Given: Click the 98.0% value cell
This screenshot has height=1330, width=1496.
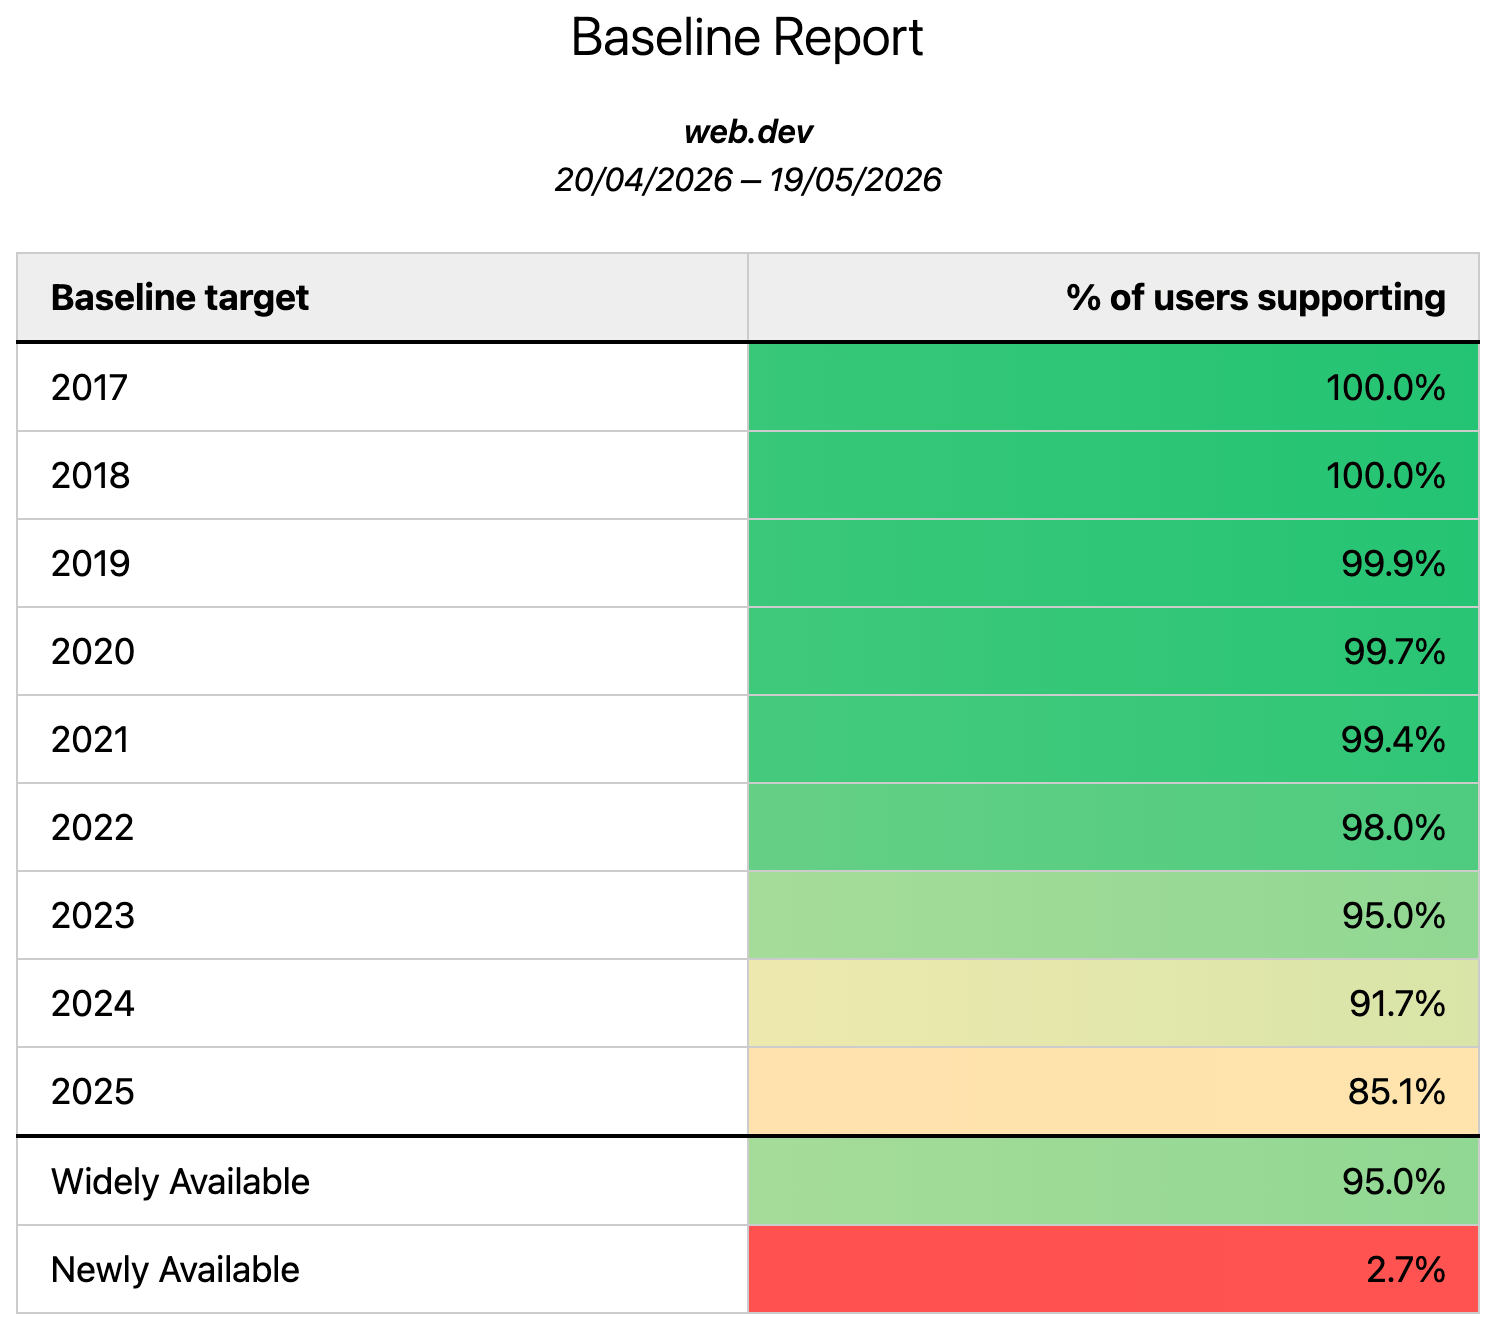Looking at the screenshot, I should pyautogui.click(x=1113, y=828).
